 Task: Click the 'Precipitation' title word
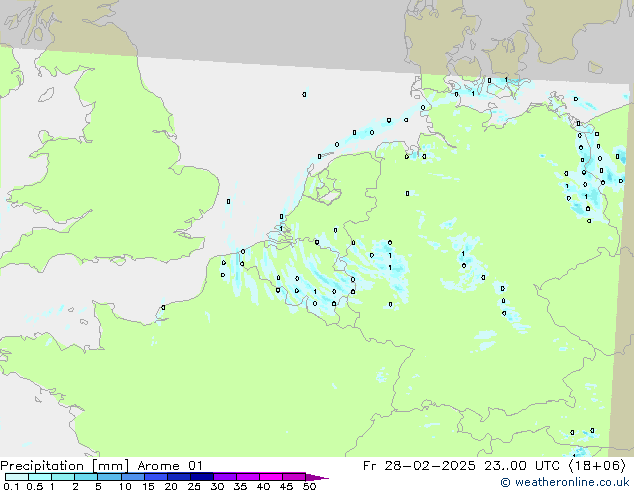(x=42, y=466)
